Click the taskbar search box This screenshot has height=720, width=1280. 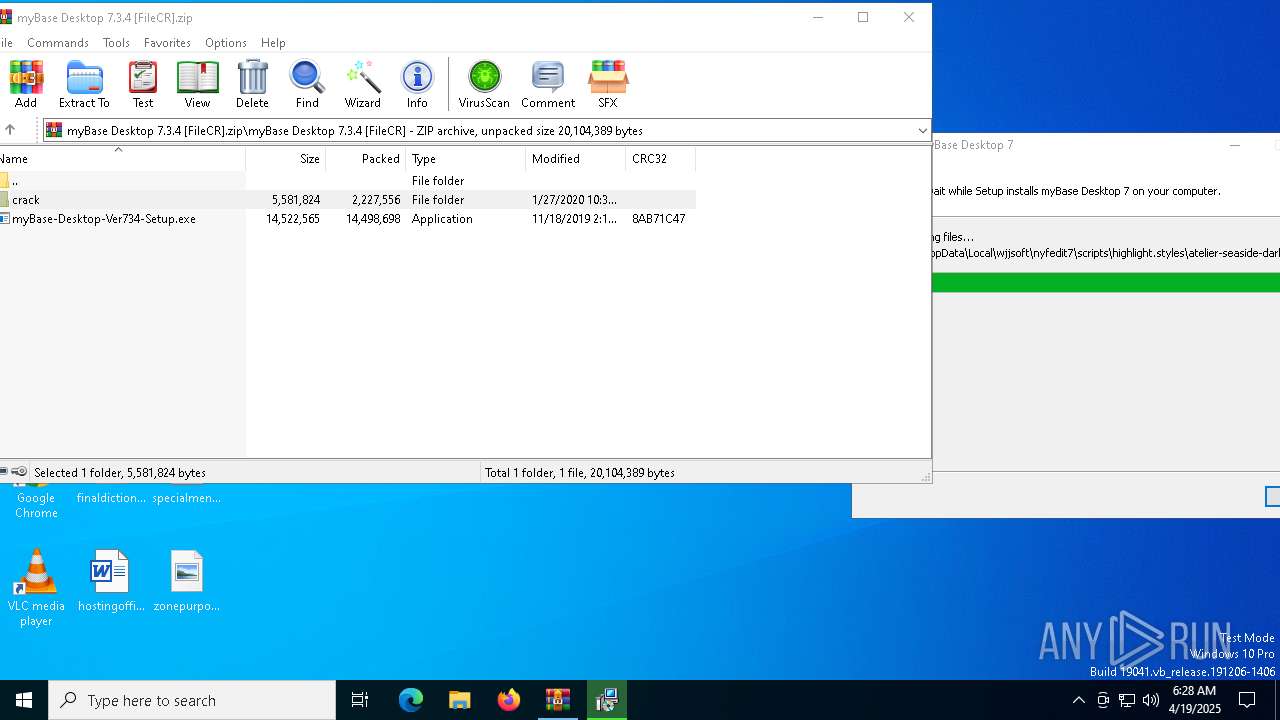(x=192, y=700)
